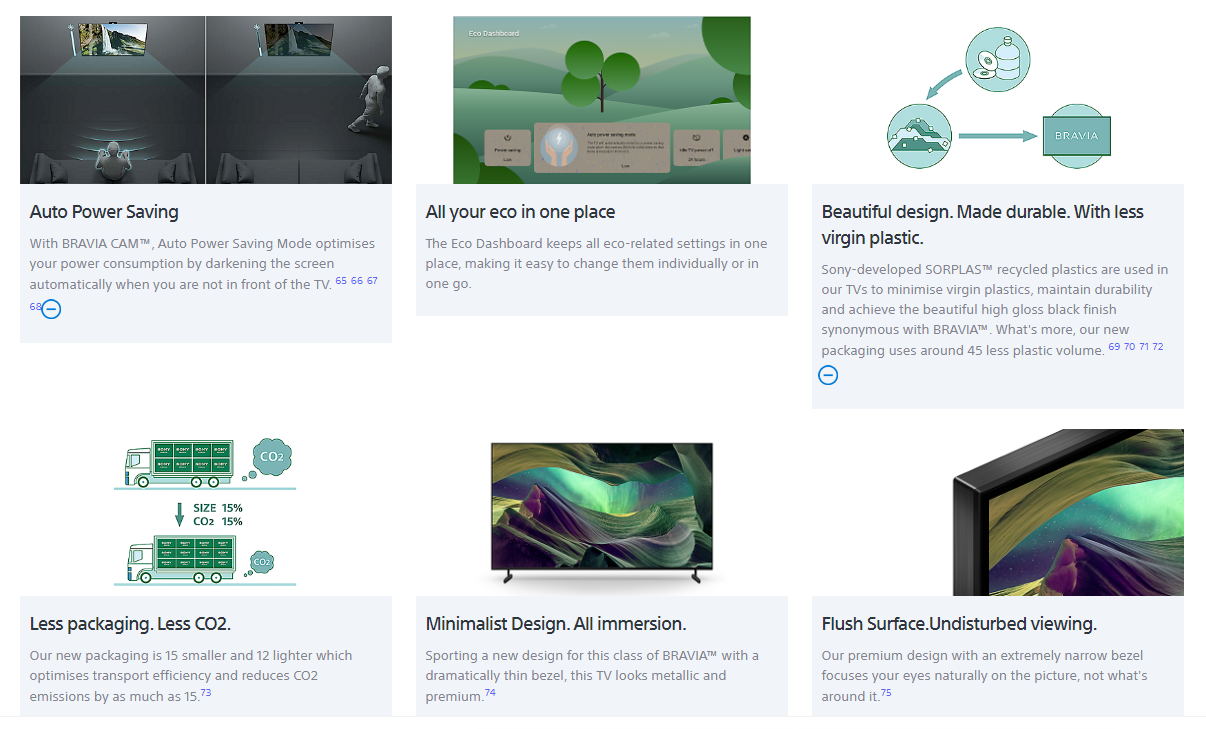The width and height of the screenshot is (1206, 729).
Task: Collapse footnotes under the virgin plastic card
Action: click(828, 375)
